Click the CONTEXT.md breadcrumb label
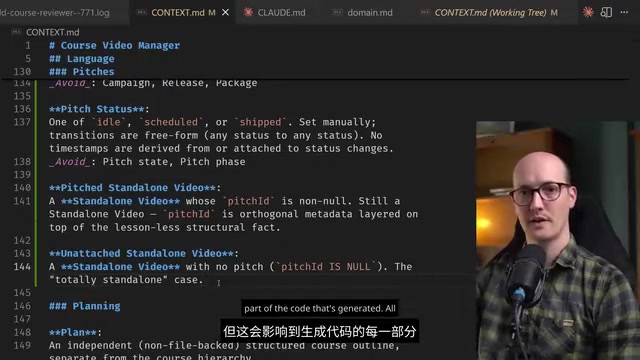640x360 pixels. pos(53,32)
